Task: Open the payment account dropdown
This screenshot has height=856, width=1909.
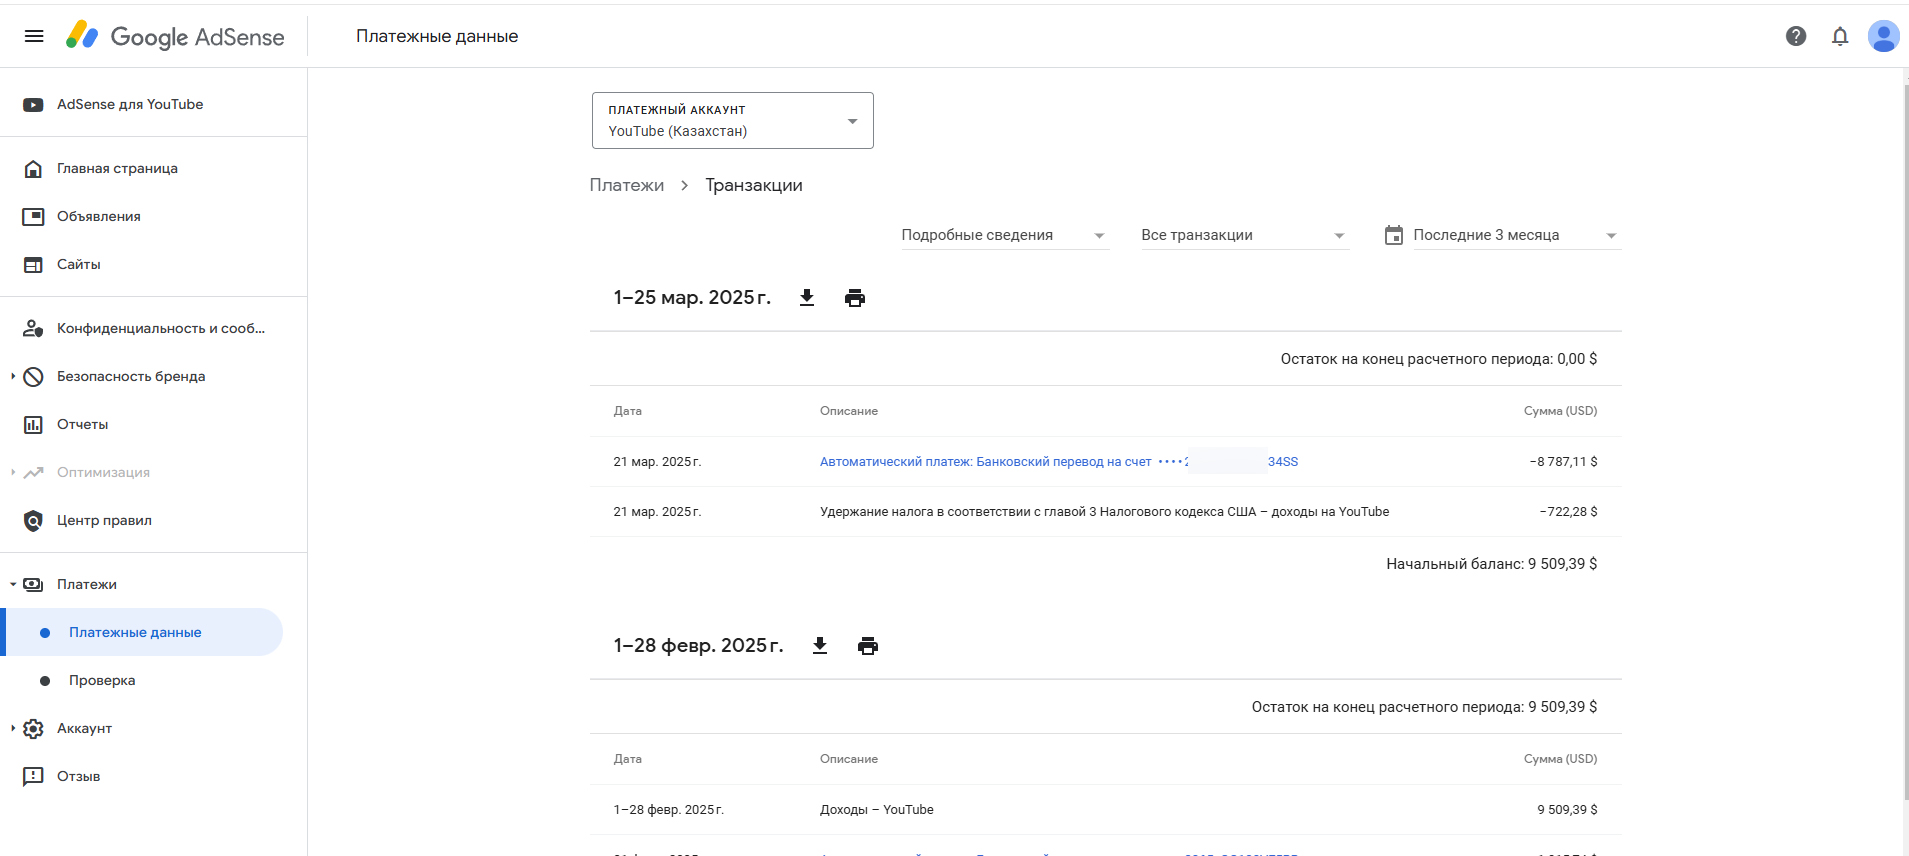Action: click(732, 121)
